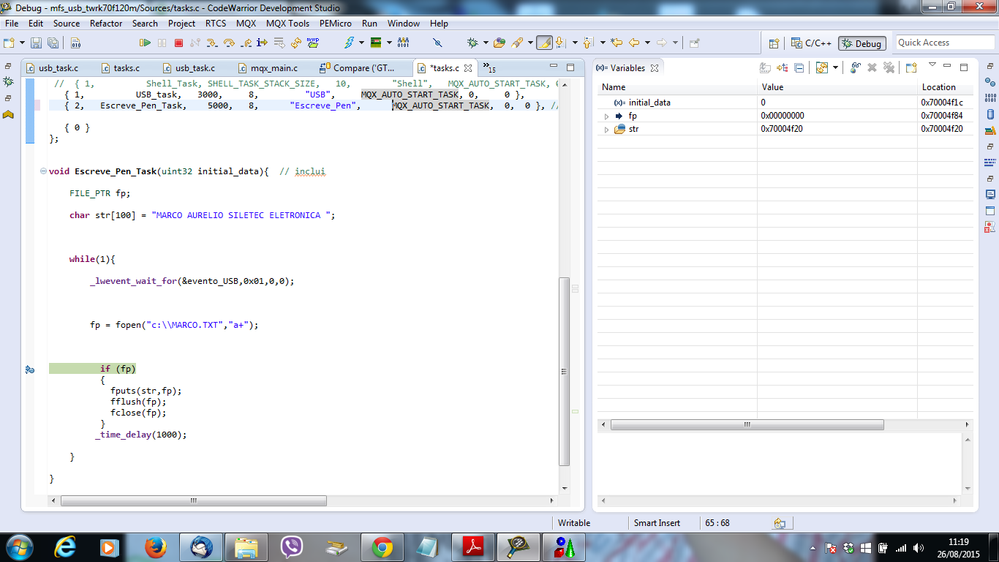The image size is (999, 562).
Task: Click the Flash programmer lightning icon
Action: [349, 43]
